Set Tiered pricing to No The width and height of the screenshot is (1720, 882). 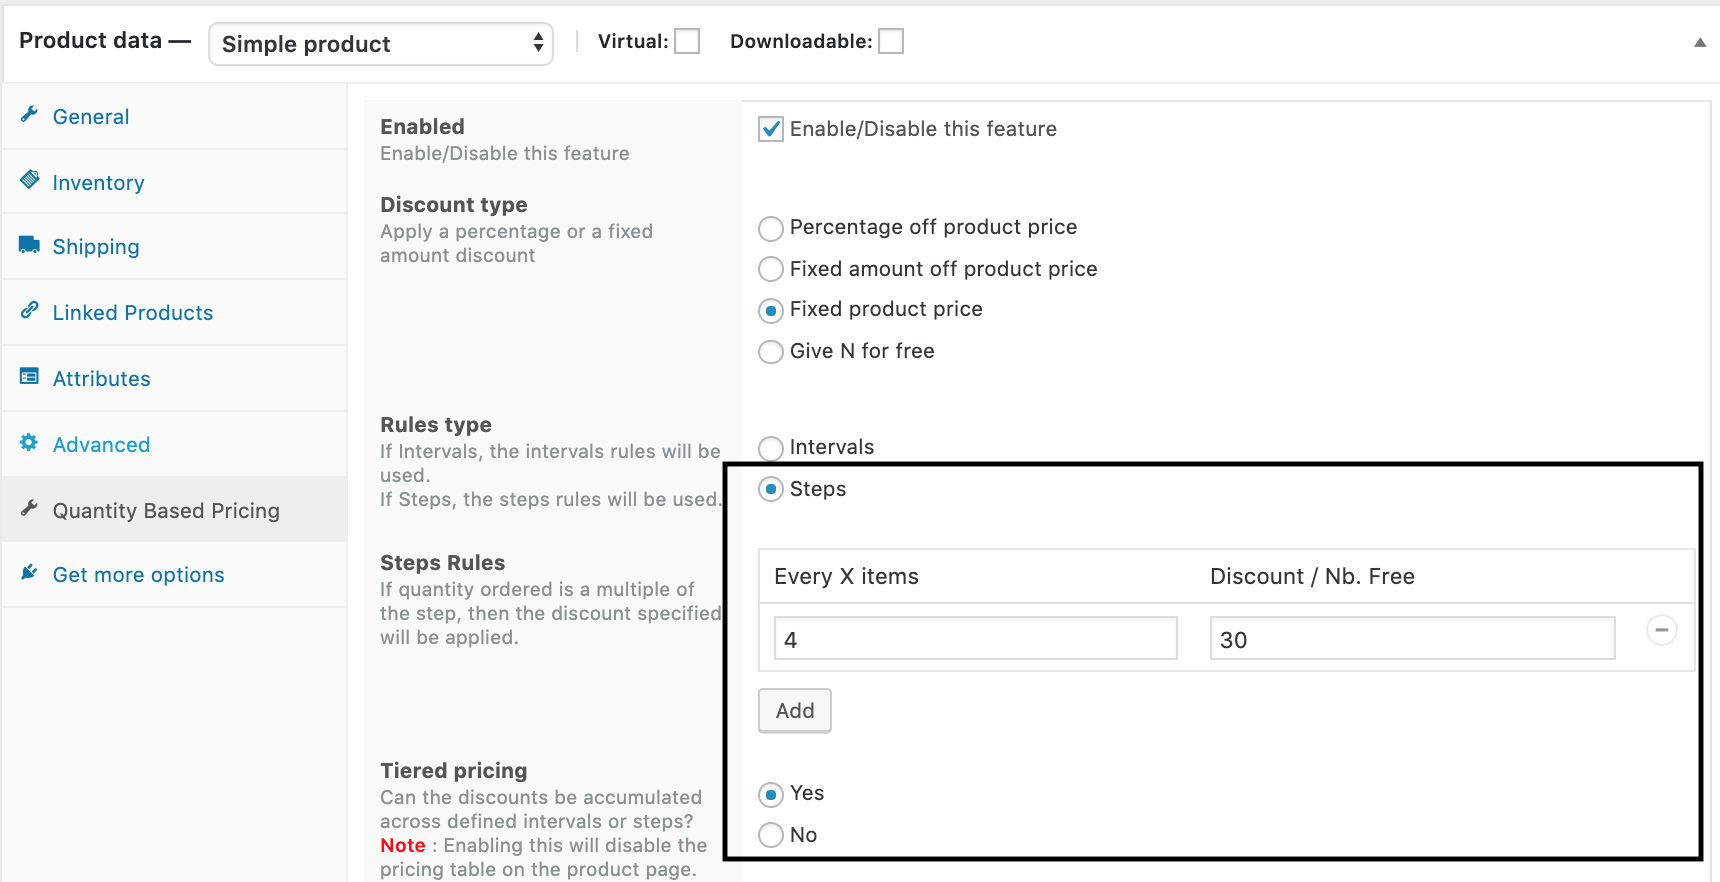click(771, 835)
